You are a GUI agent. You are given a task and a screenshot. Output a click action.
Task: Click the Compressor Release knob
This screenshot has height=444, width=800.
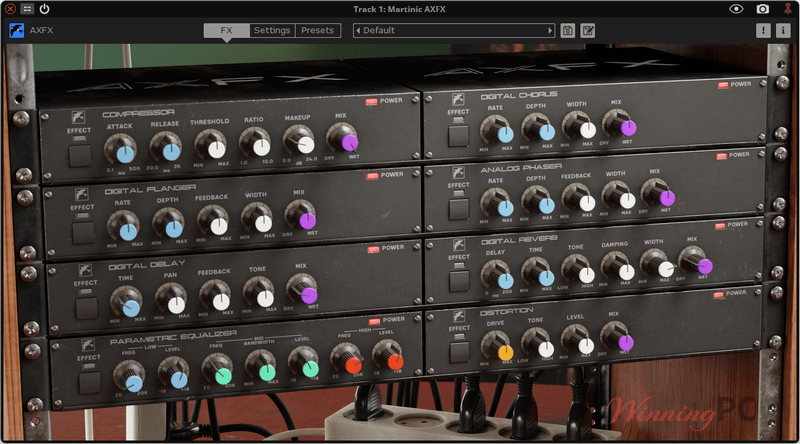pos(166,147)
